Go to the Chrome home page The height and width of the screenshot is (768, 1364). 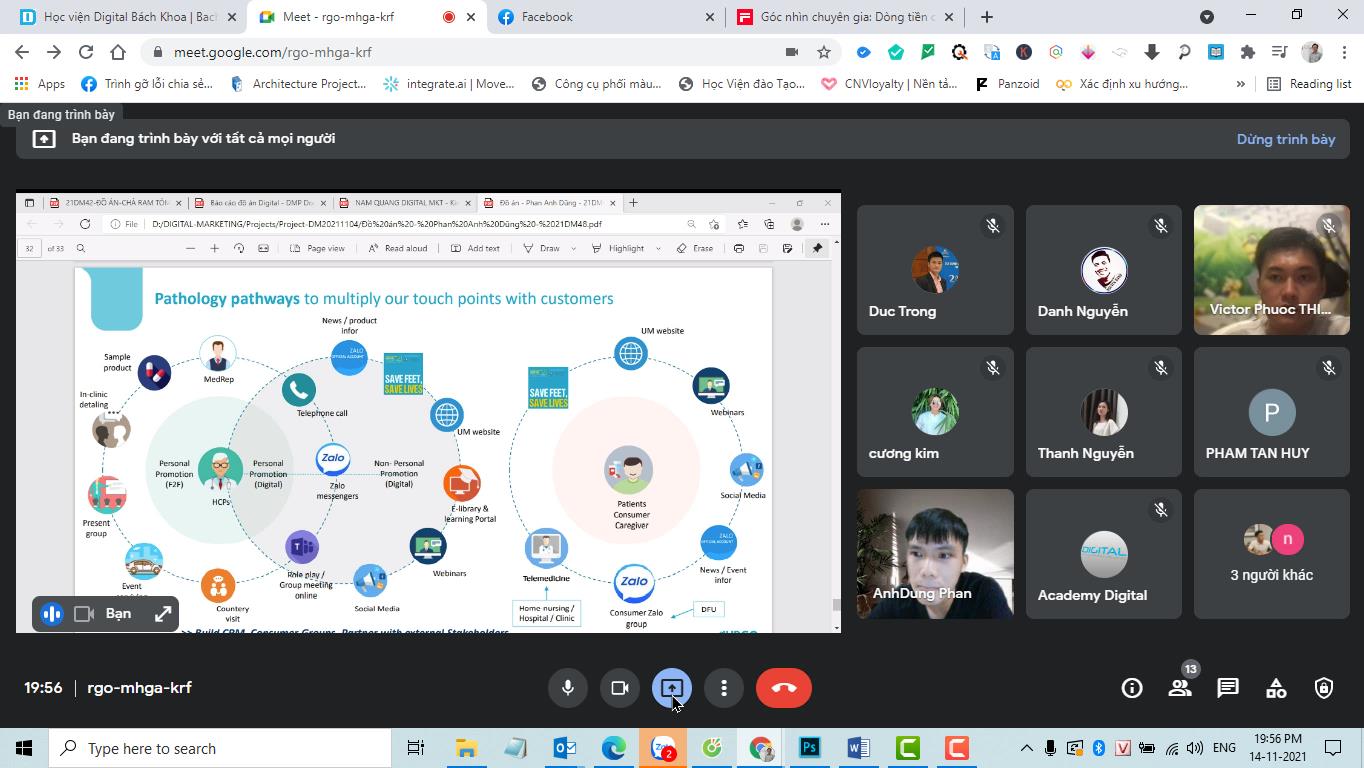coord(118,52)
